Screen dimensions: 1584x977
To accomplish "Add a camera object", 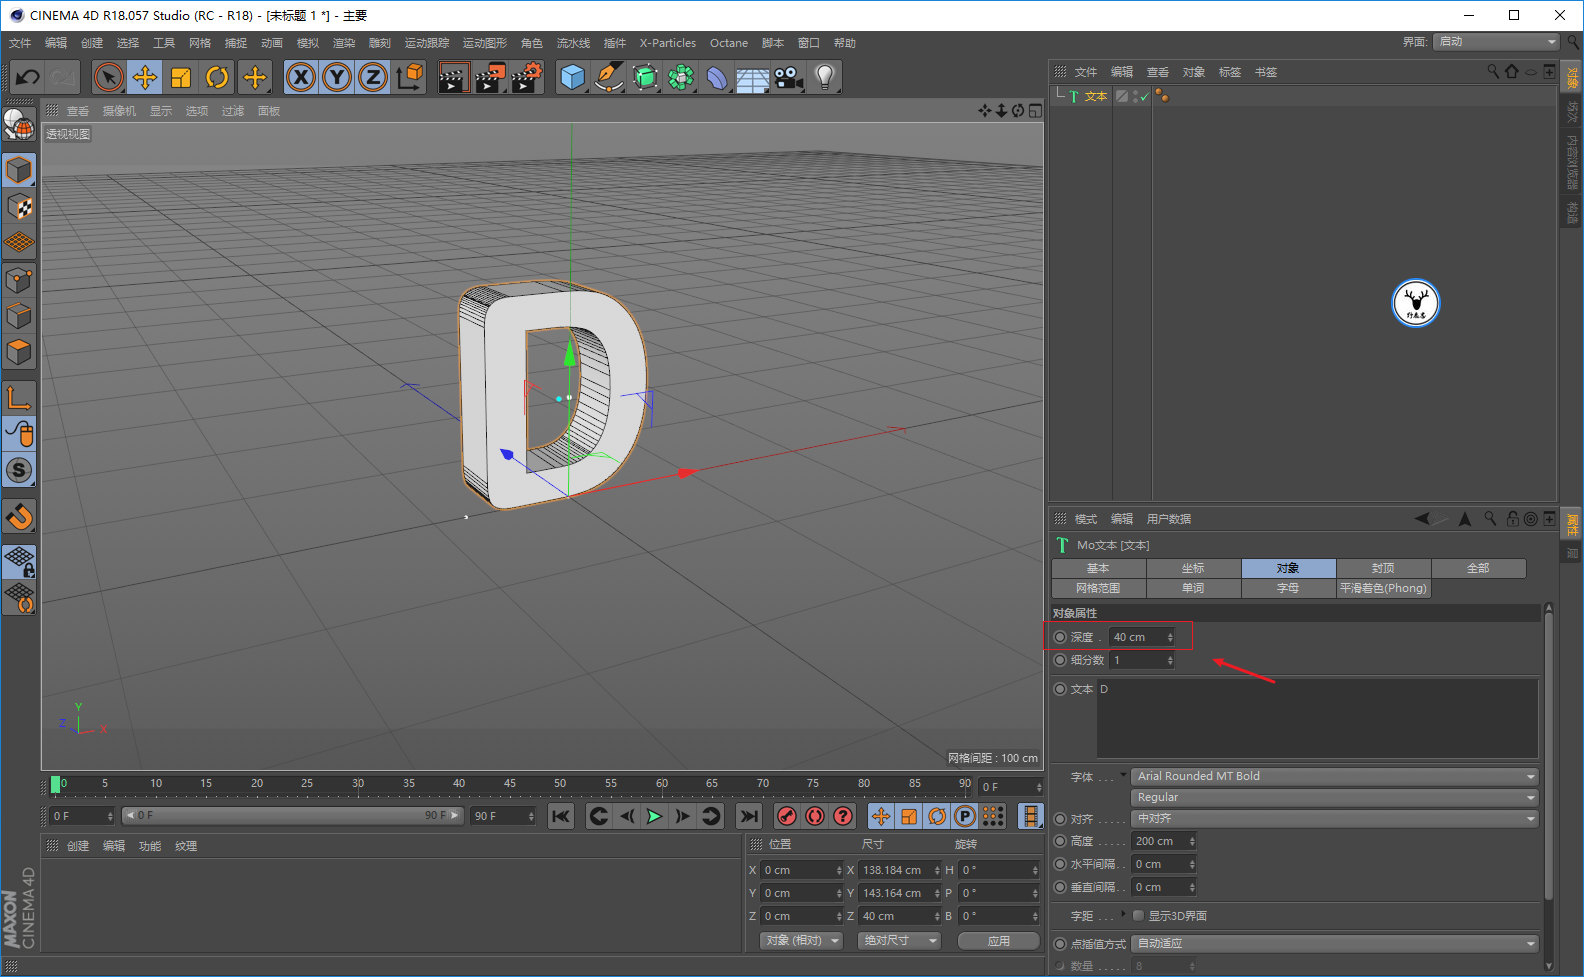I will [x=789, y=77].
